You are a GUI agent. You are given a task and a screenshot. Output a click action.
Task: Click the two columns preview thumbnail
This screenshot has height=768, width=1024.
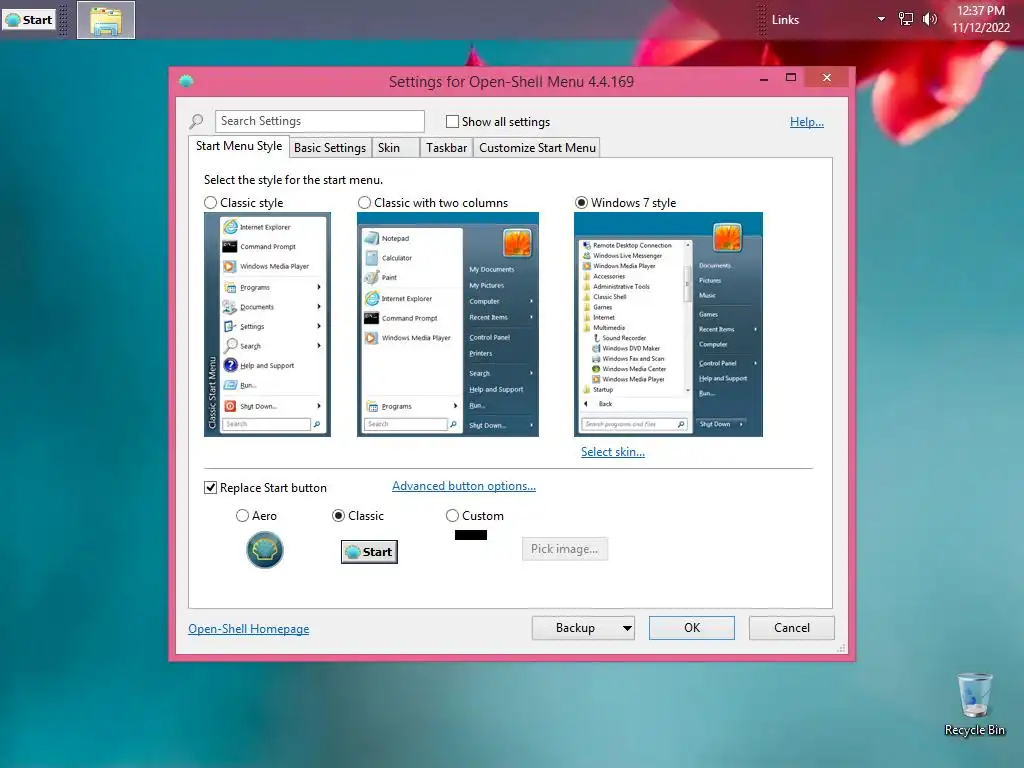point(448,324)
